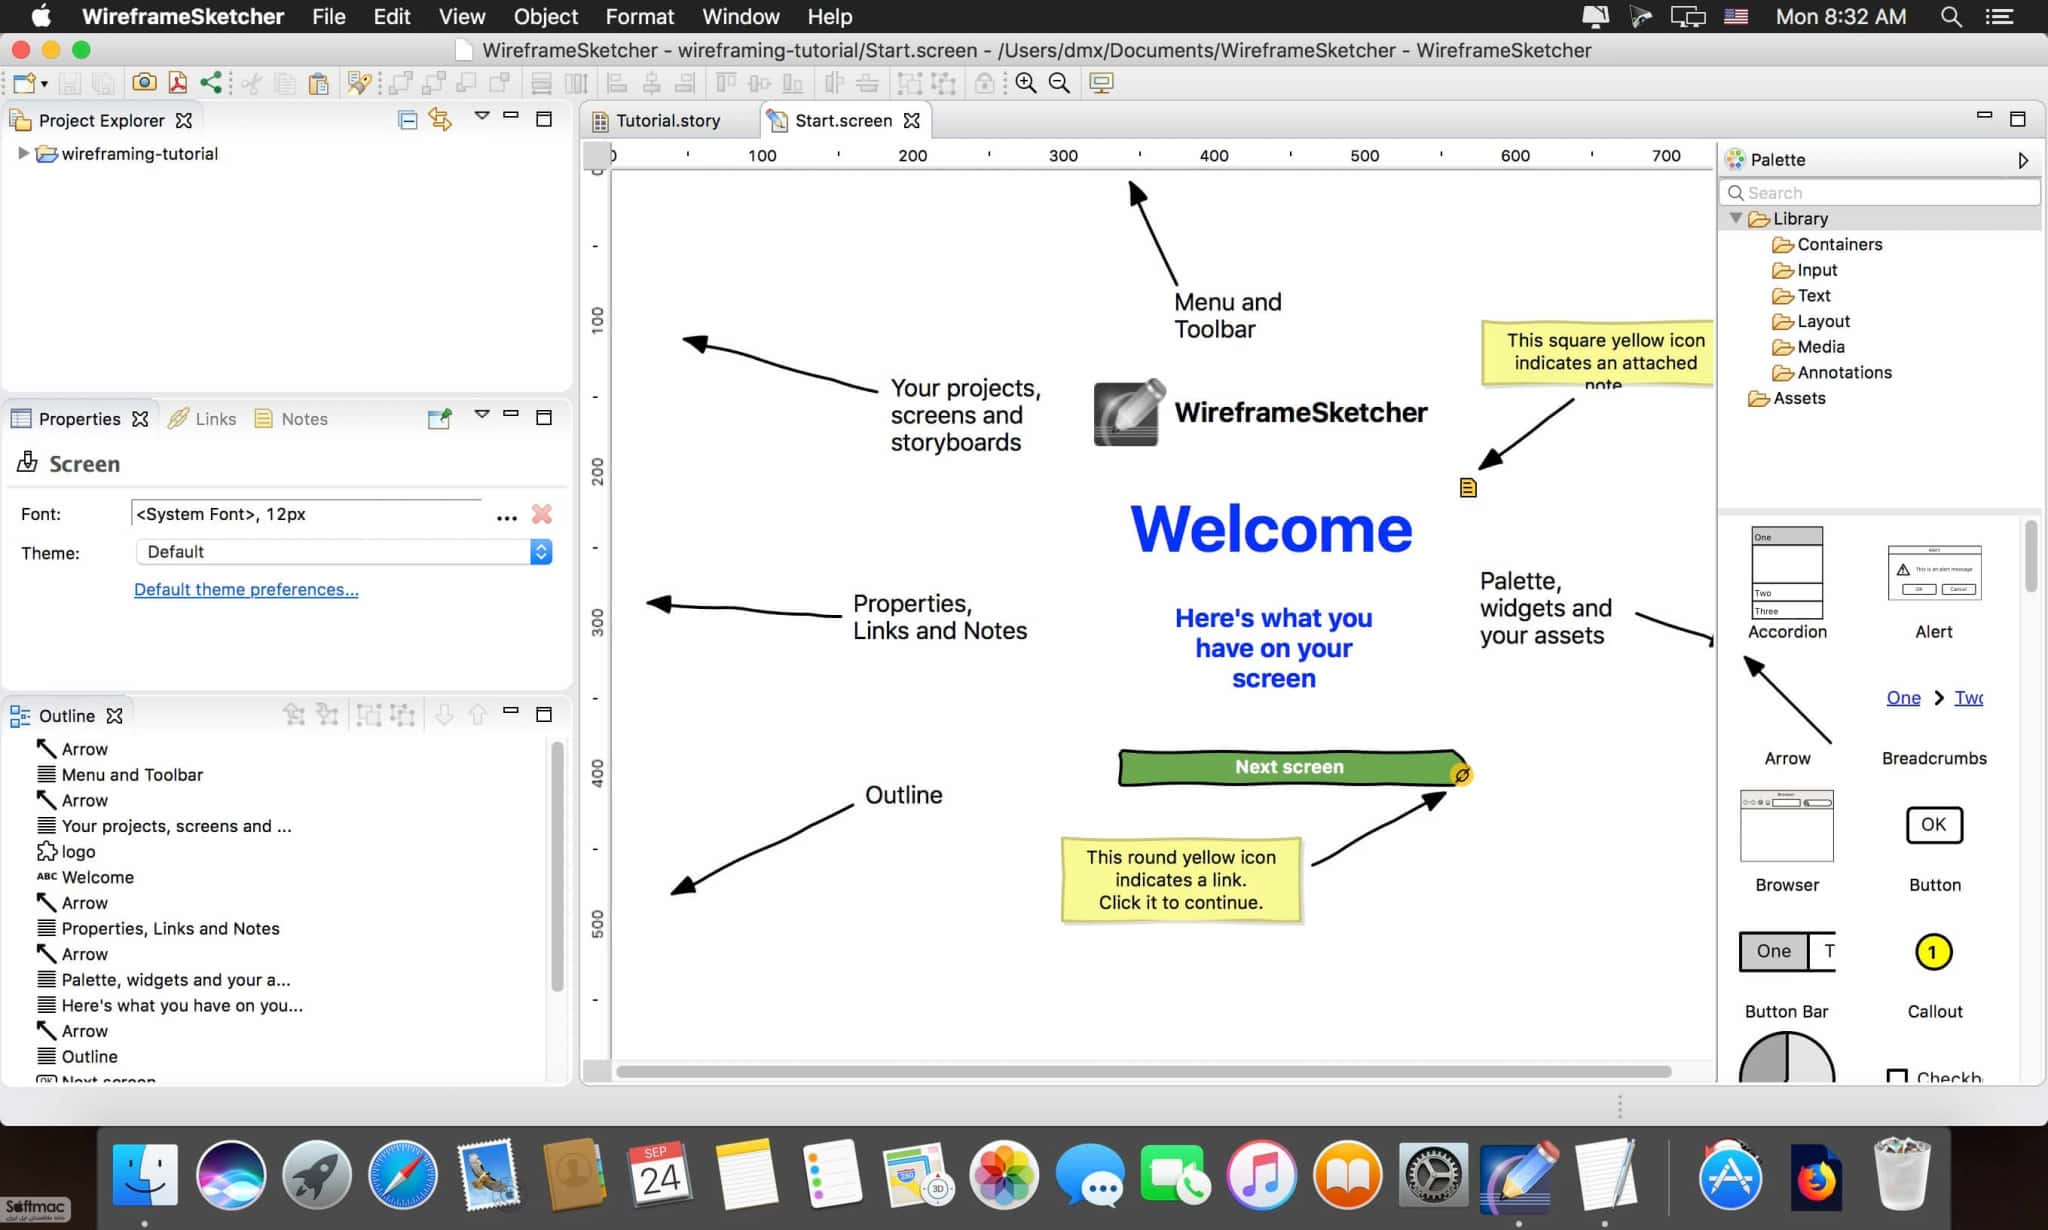Click the Zoom In magnifier icon
The width and height of the screenshot is (2048, 1230).
coord(1025,83)
